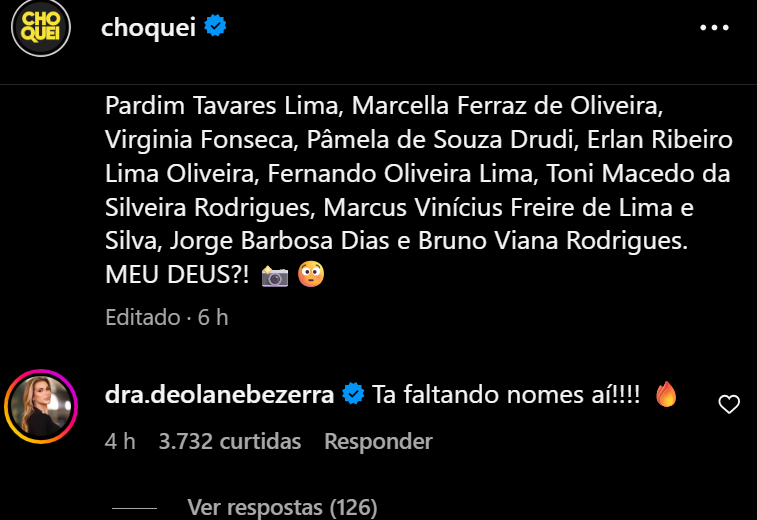
Task: Click the fire emoji in the comment
Action: (666, 394)
